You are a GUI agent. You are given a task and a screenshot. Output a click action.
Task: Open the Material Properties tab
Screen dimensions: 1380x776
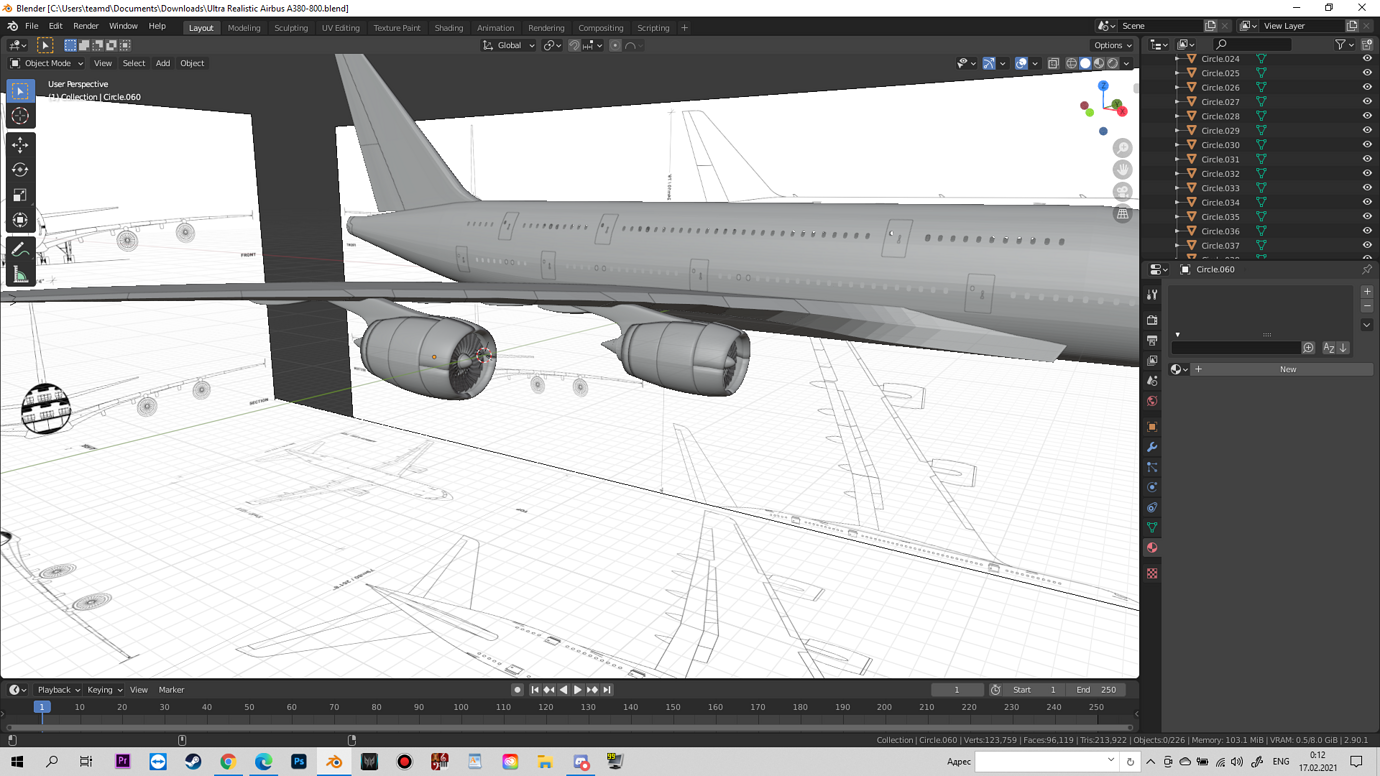tap(1151, 547)
